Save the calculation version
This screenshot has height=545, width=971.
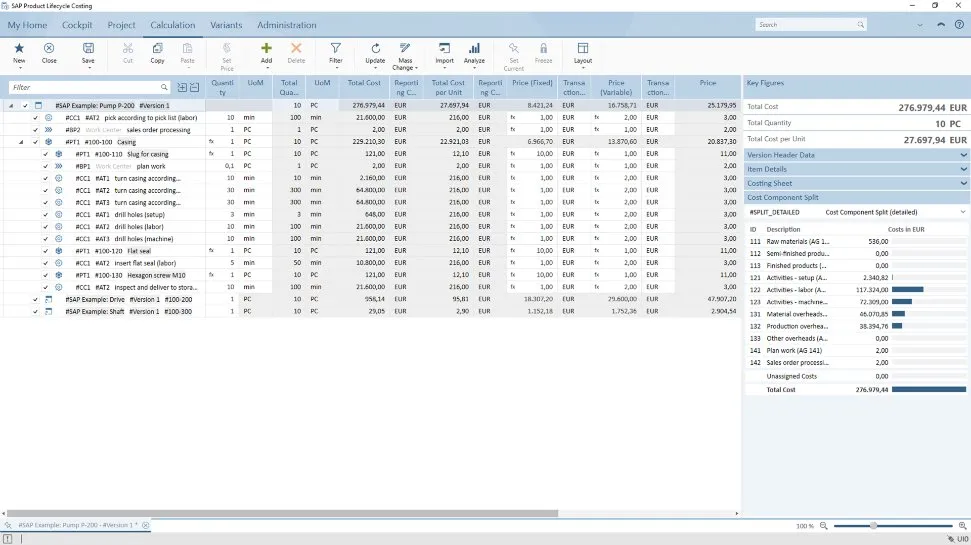pos(88,48)
